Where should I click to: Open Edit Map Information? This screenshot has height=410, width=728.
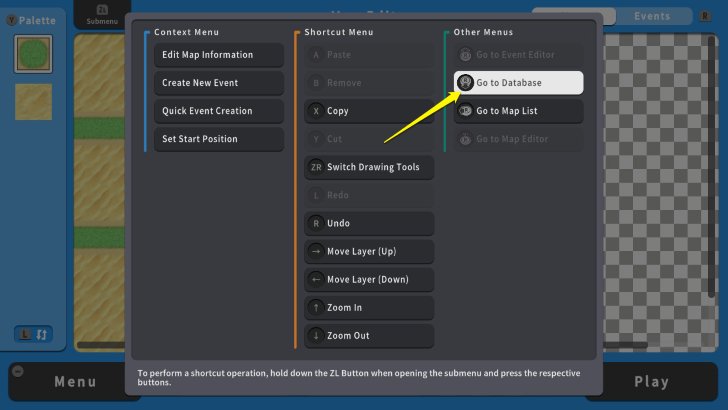pos(218,55)
